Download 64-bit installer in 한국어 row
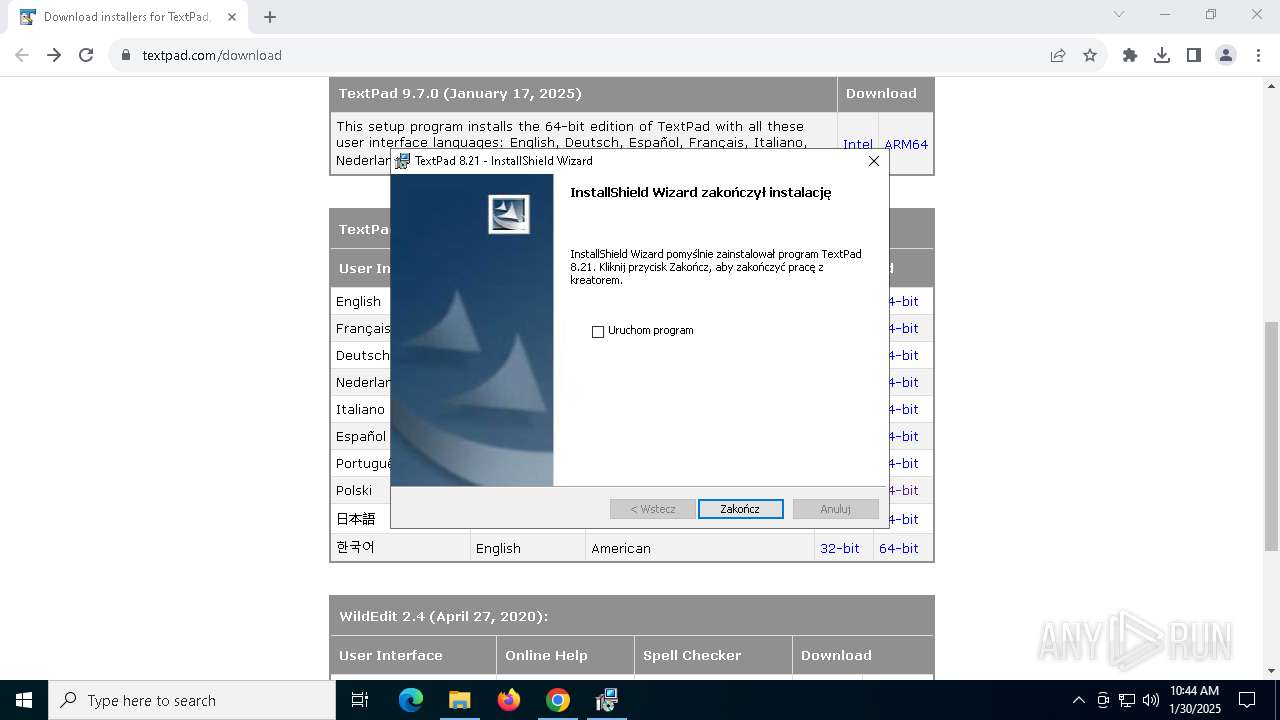The height and width of the screenshot is (720, 1280). click(898, 548)
